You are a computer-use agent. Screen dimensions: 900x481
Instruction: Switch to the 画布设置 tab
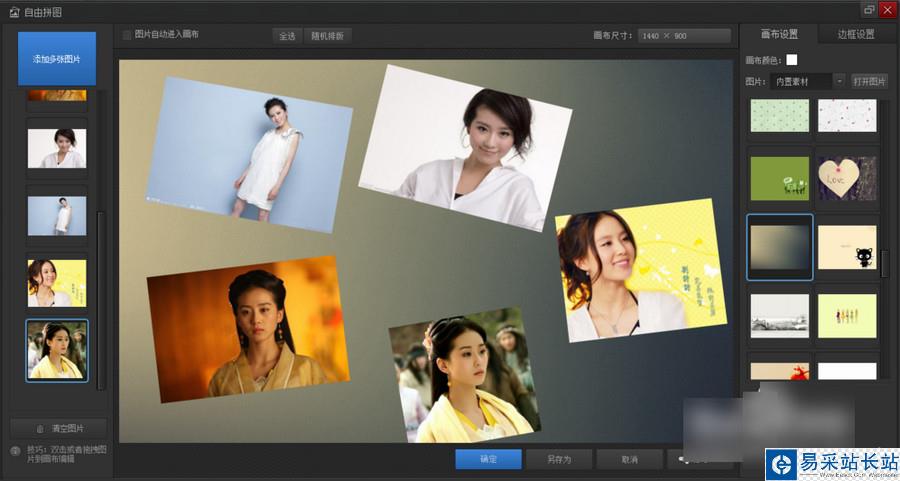point(779,34)
